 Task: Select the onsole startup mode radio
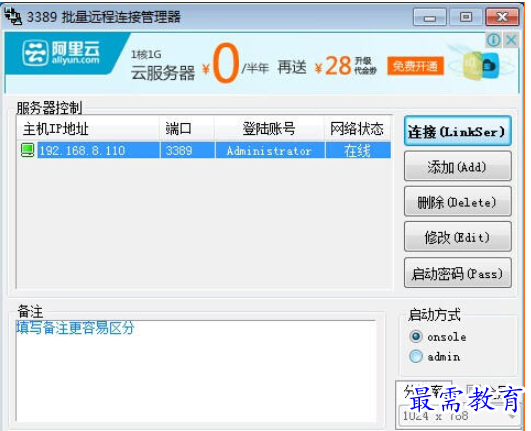pyautogui.click(x=416, y=337)
